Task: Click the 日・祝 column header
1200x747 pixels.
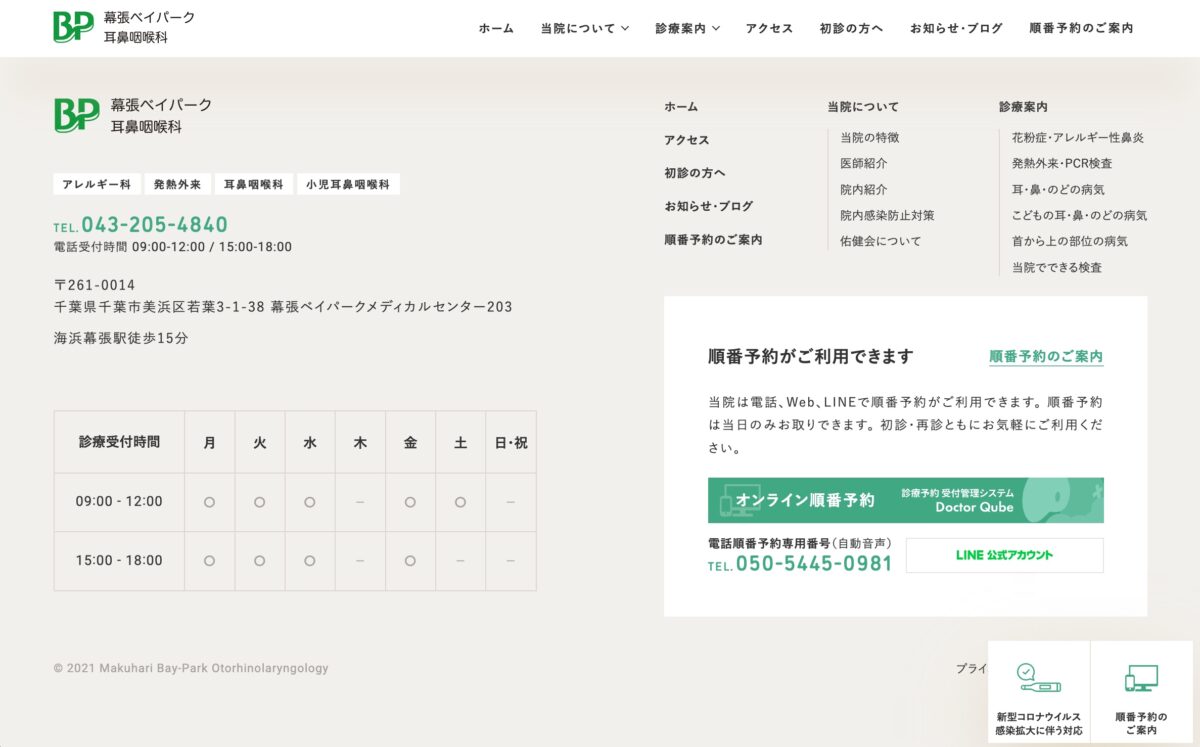Action: click(x=511, y=442)
